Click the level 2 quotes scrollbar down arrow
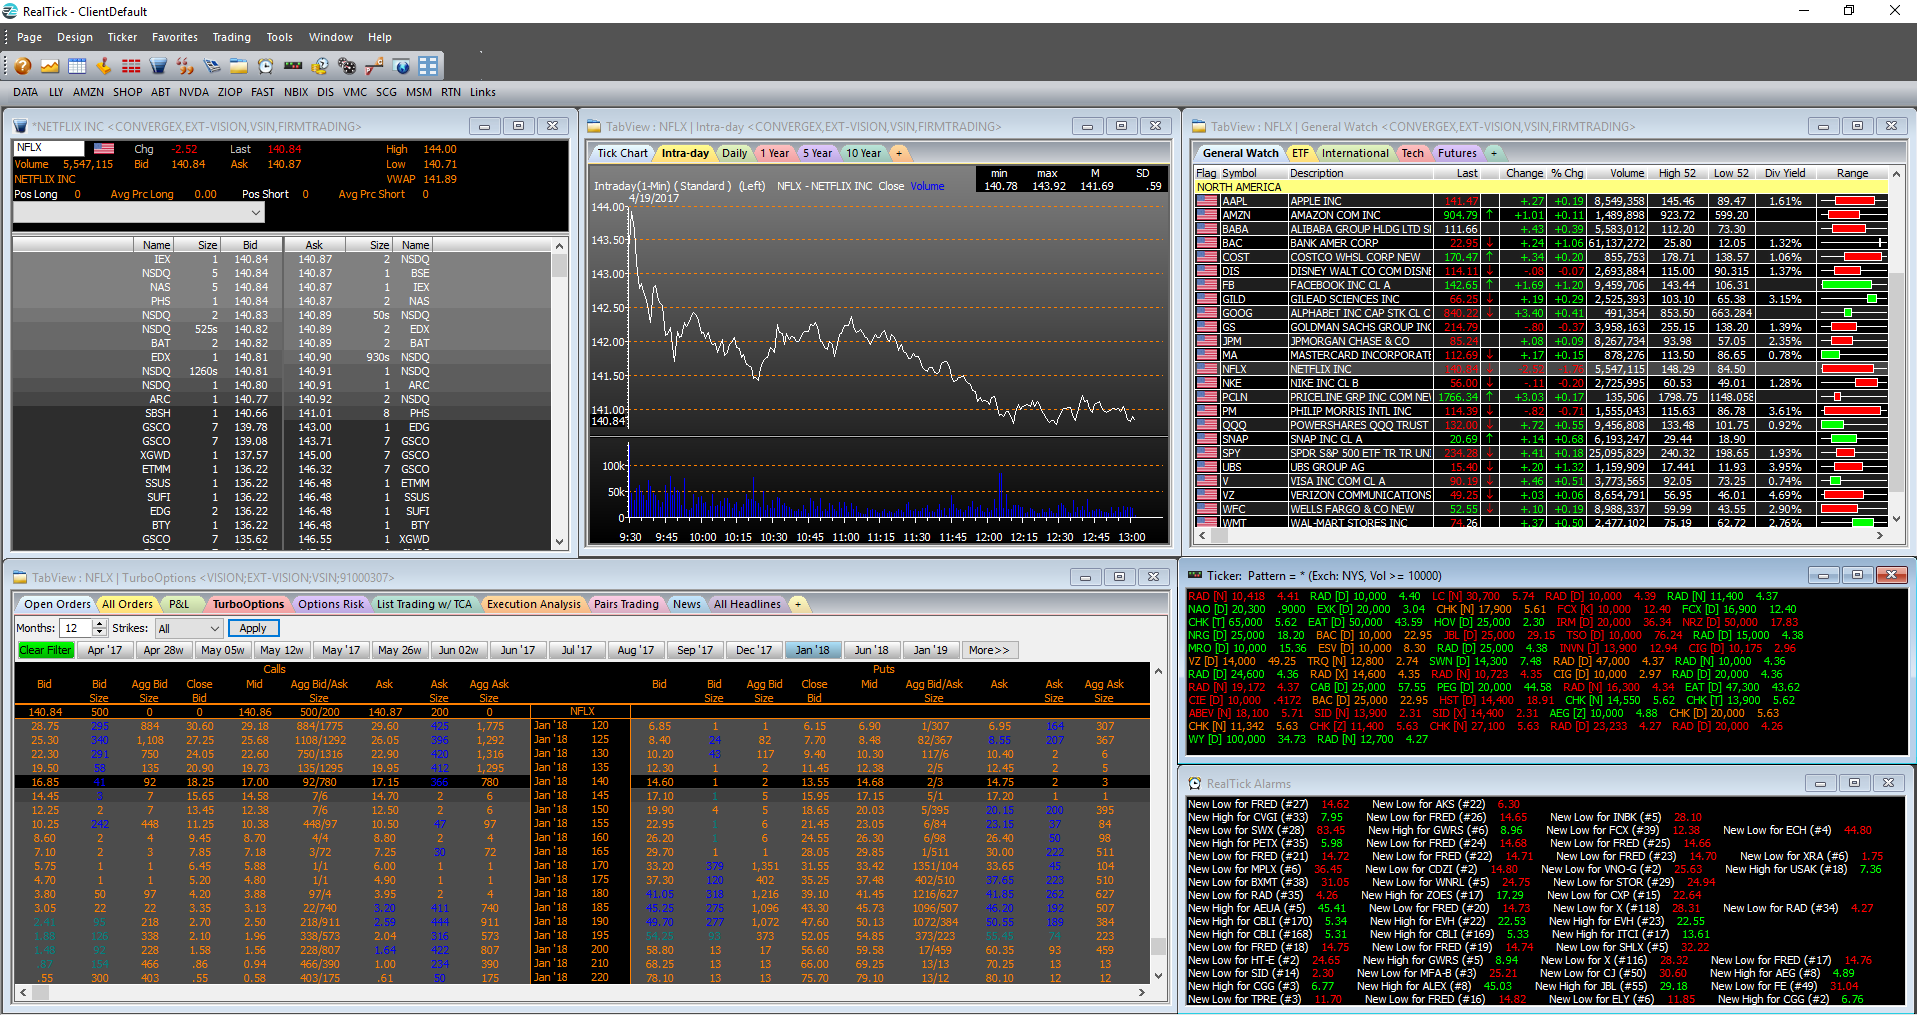 point(559,542)
